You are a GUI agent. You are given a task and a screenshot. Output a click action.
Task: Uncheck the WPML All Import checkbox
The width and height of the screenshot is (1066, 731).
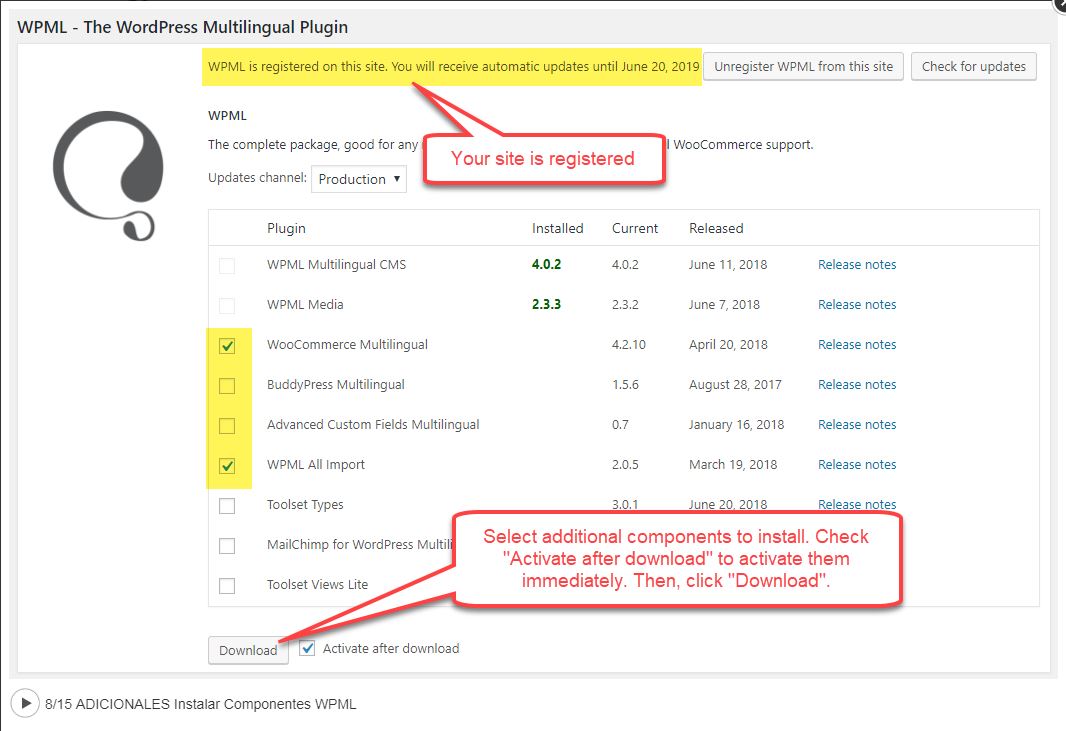(x=227, y=466)
